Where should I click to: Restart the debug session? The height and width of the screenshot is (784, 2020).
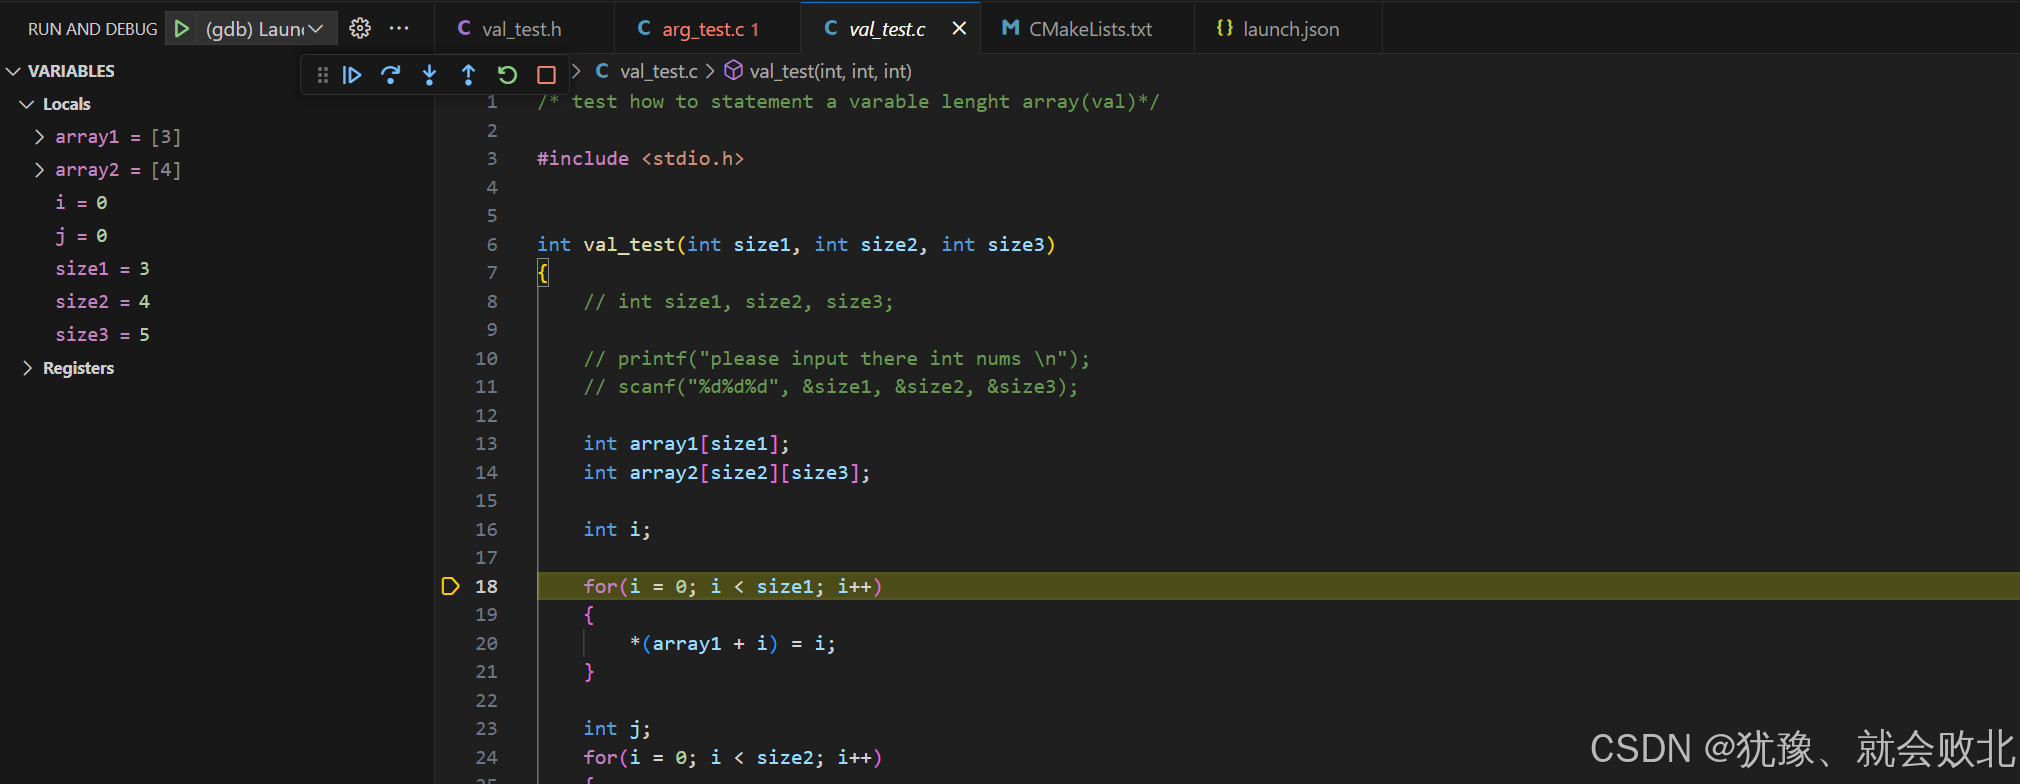tap(507, 75)
